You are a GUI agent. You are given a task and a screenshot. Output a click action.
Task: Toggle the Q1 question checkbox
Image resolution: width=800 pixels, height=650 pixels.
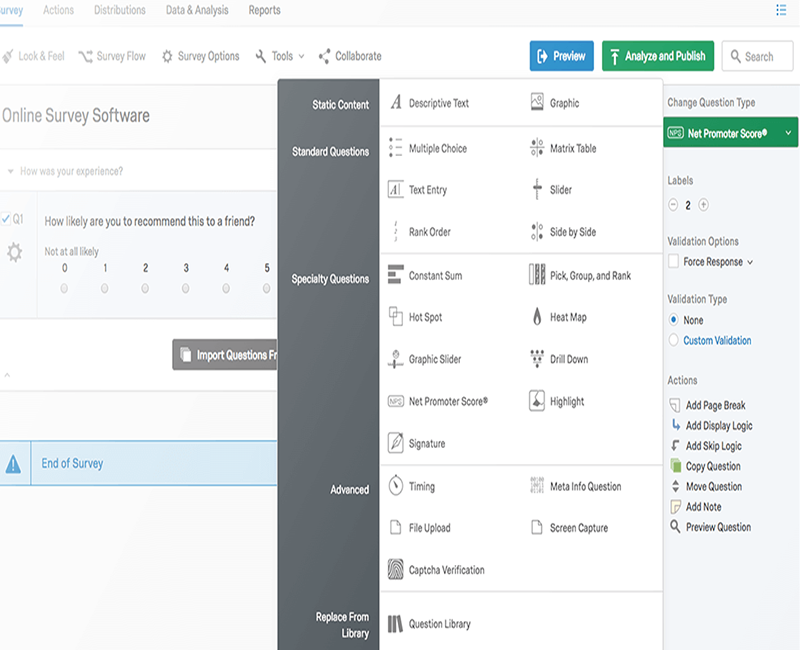6,219
